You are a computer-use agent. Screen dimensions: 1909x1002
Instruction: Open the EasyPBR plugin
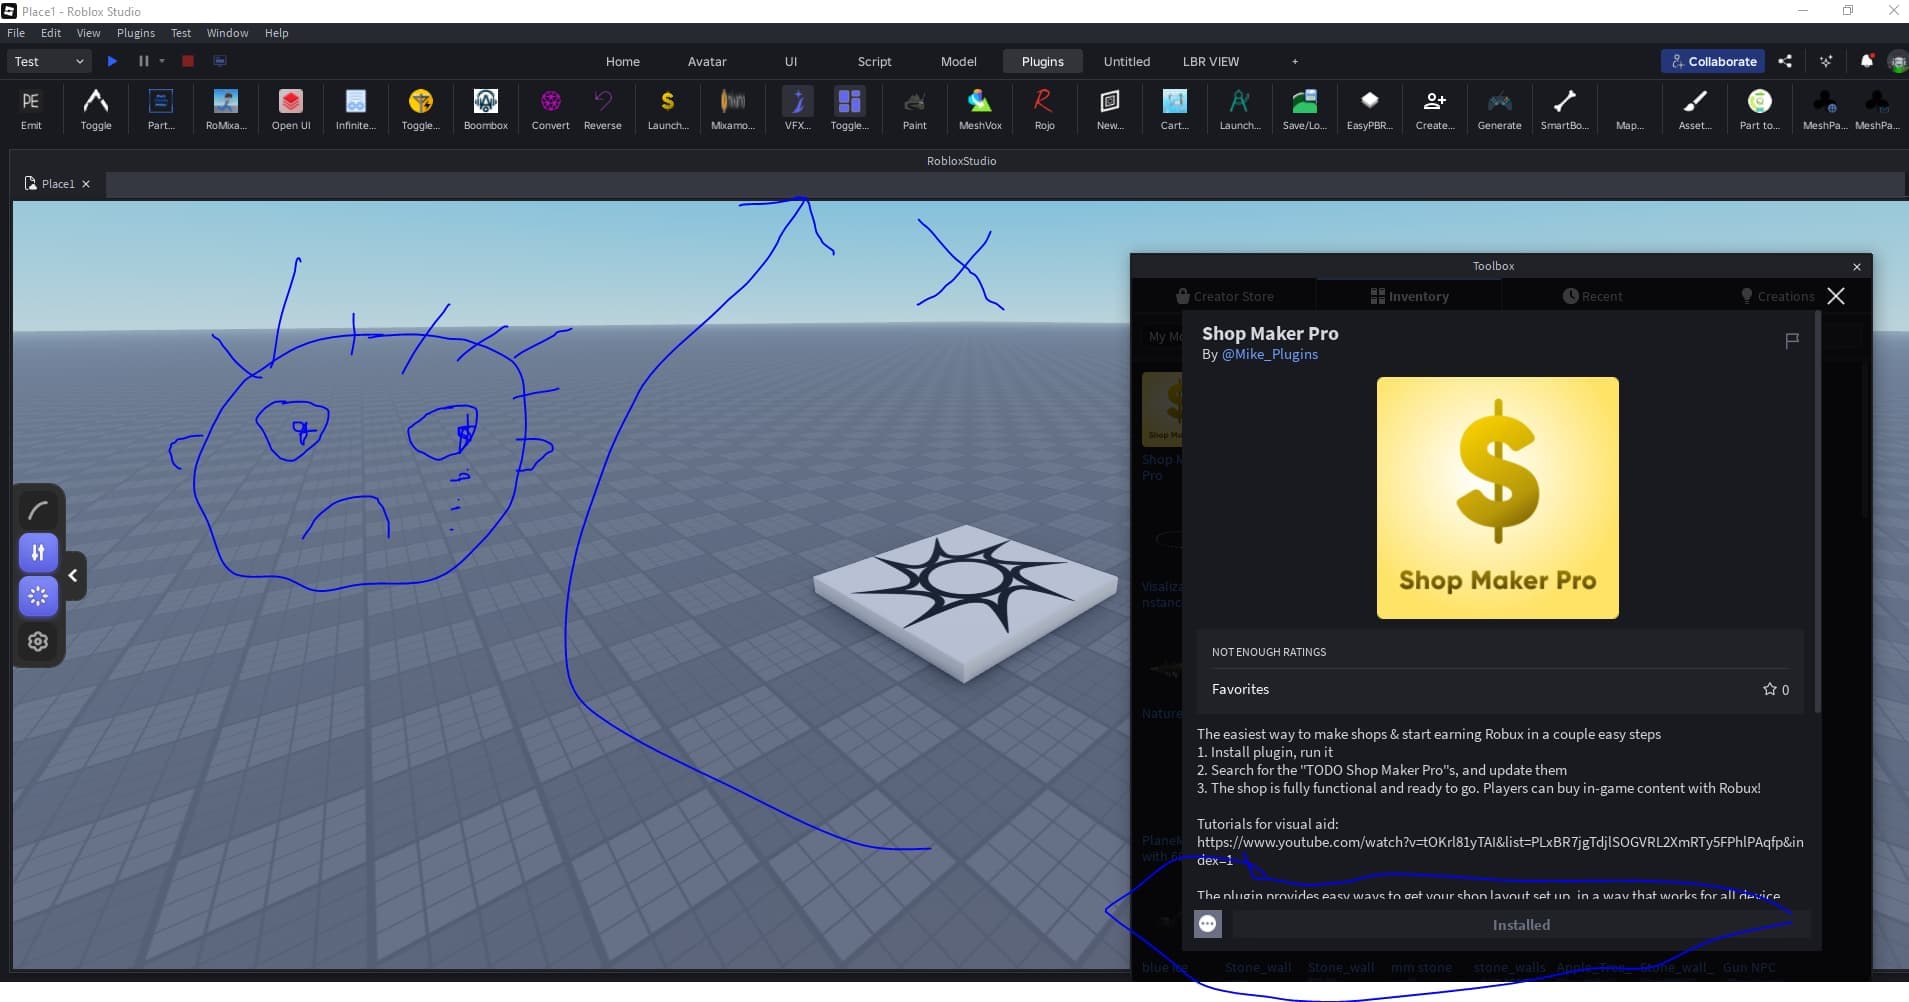click(1369, 108)
